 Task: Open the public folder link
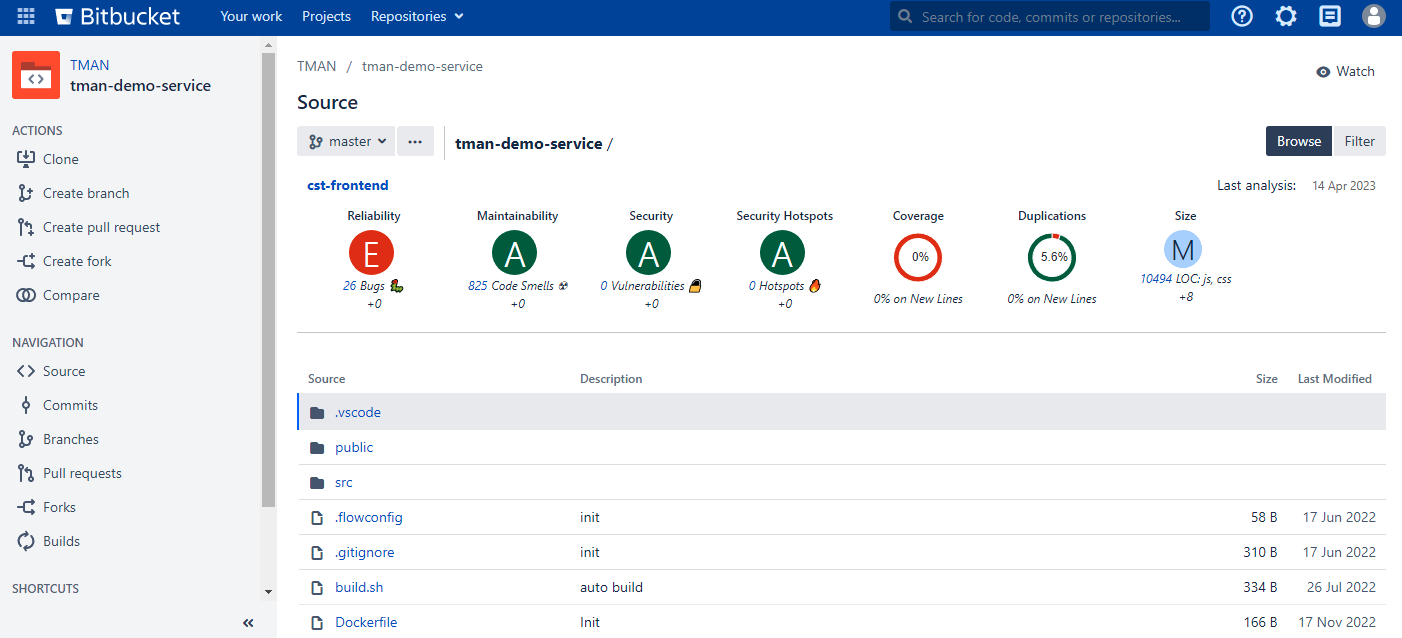(354, 448)
